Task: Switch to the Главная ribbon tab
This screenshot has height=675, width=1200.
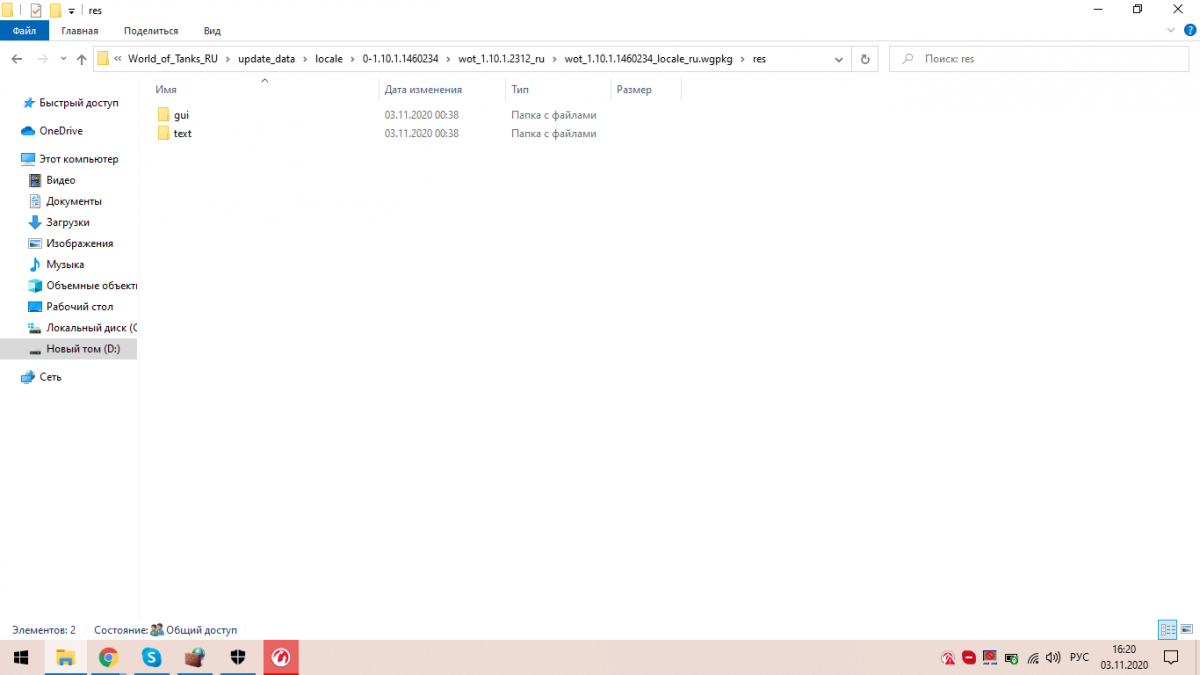Action: click(80, 31)
